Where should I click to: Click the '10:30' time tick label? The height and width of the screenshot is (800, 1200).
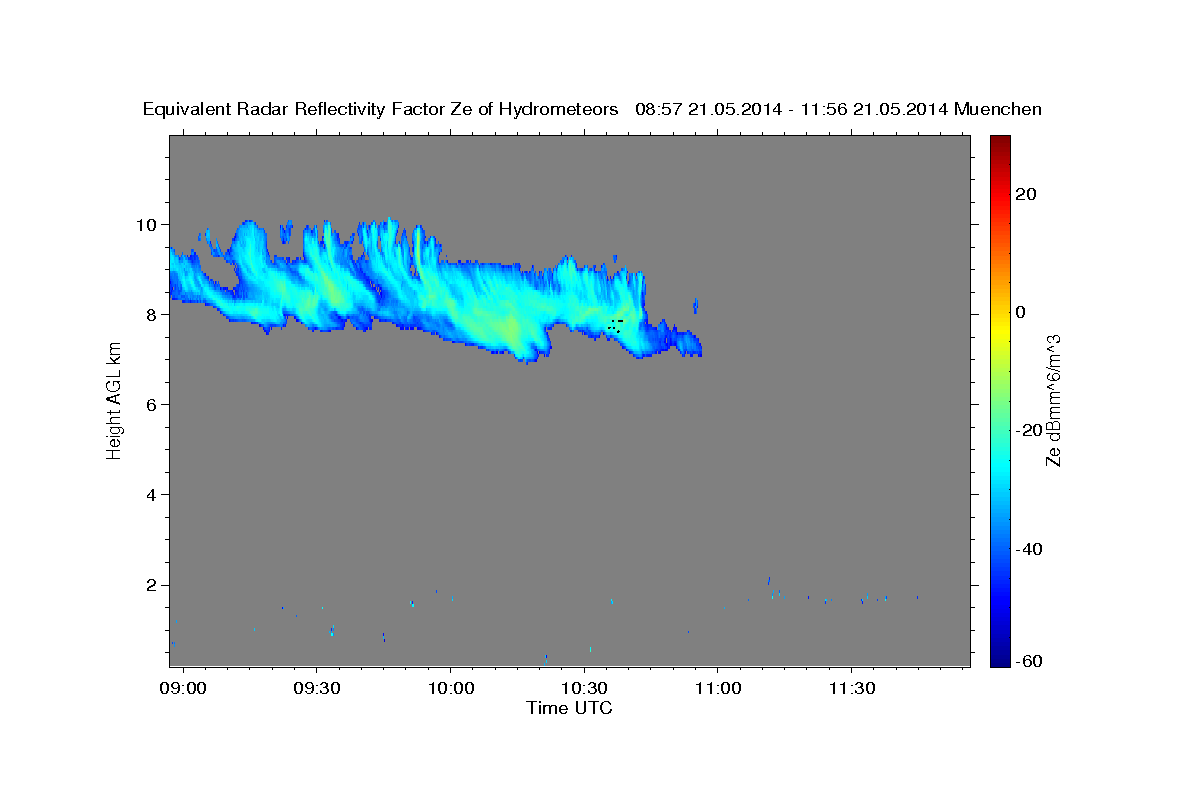[x=584, y=689]
